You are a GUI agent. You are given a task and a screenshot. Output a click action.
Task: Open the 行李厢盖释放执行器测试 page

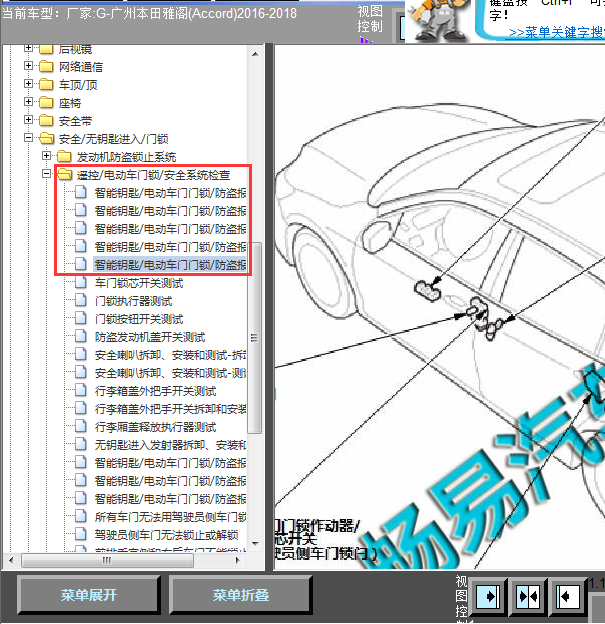[155, 427]
